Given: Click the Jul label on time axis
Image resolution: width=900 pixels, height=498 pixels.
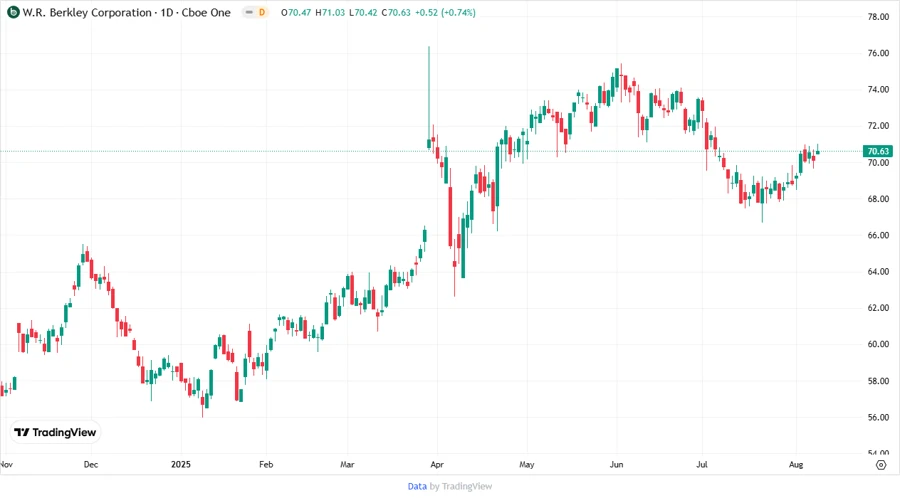Looking at the screenshot, I should point(702,464).
